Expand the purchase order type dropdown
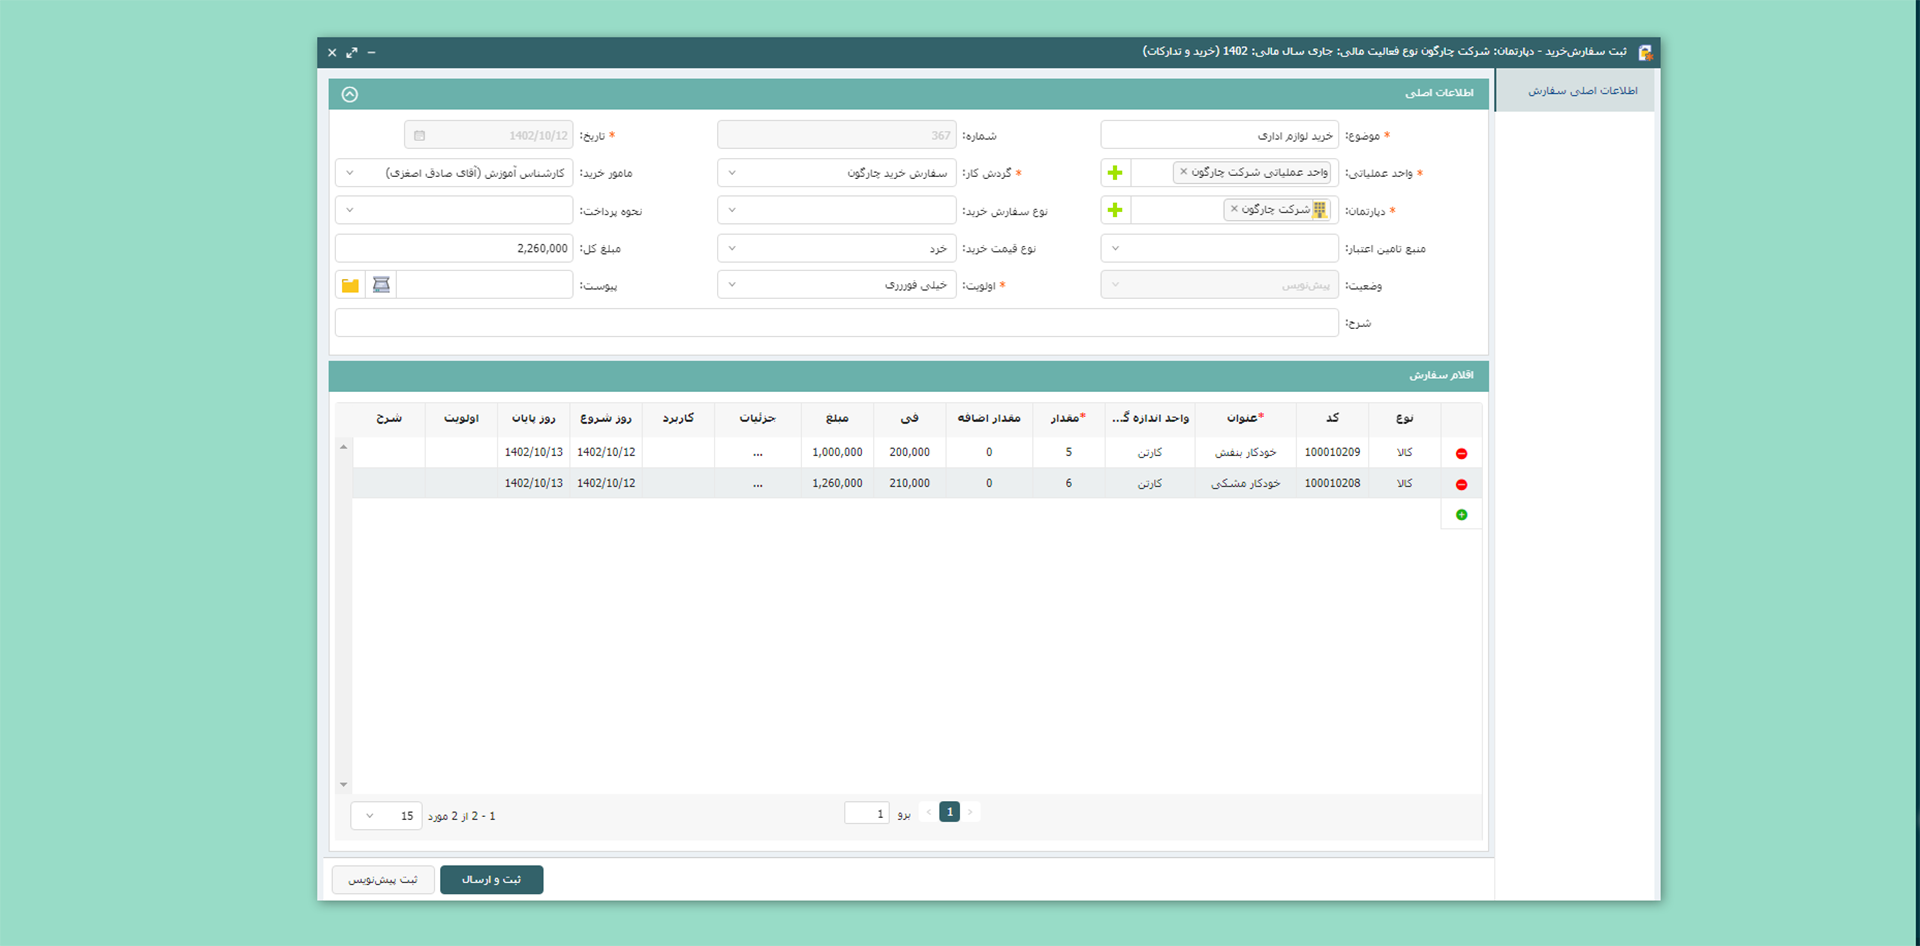The image size is (1920, 946). pos(836,211)
